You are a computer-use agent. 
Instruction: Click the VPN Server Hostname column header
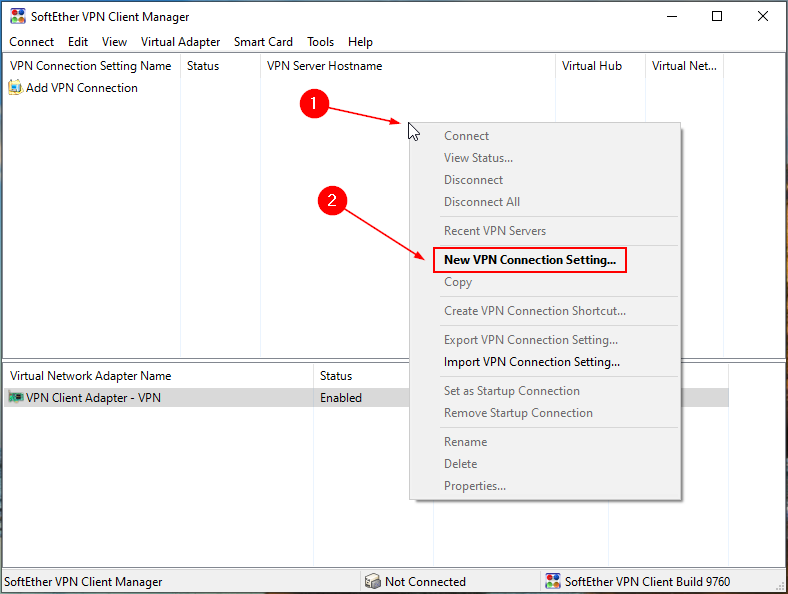tap(408, 66)
